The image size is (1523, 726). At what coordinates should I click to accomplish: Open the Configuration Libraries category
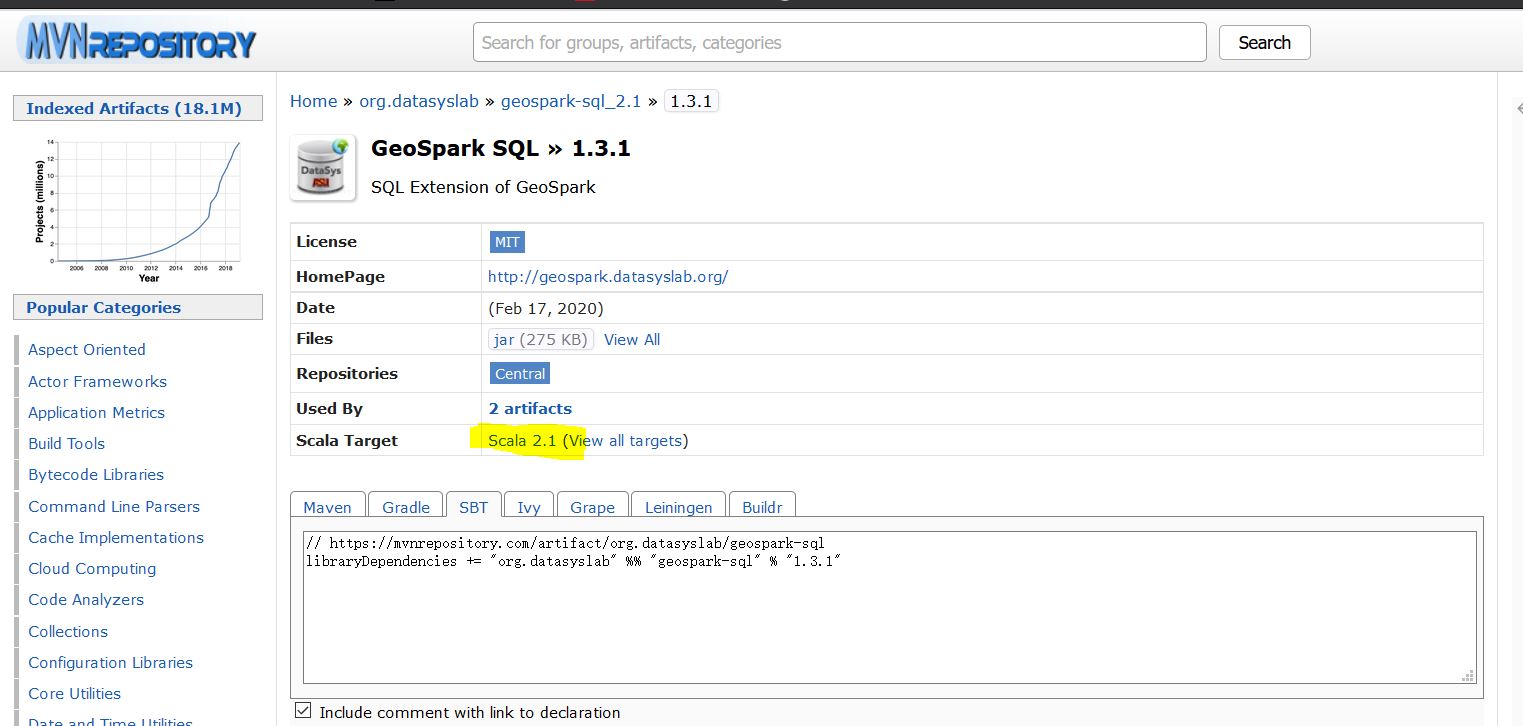click(x=110, y=662)
